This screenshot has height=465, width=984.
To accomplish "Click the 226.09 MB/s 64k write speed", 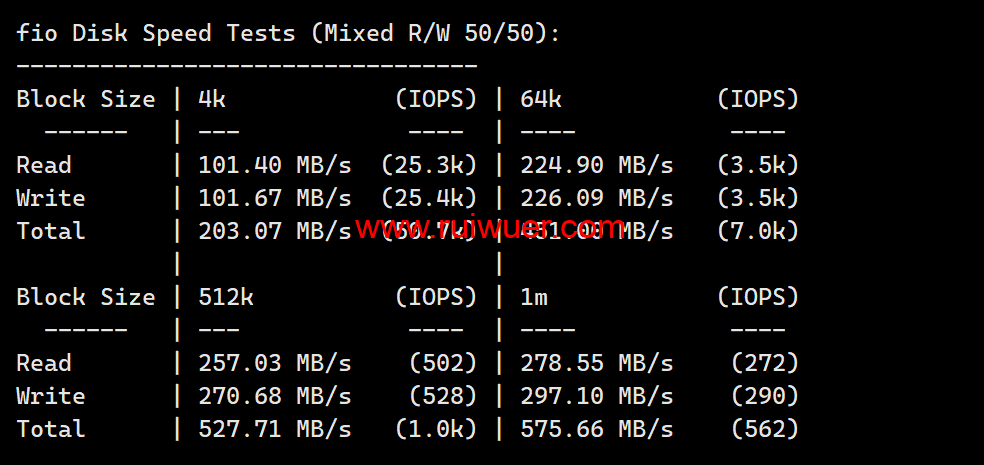I will (x=596, y=198).
